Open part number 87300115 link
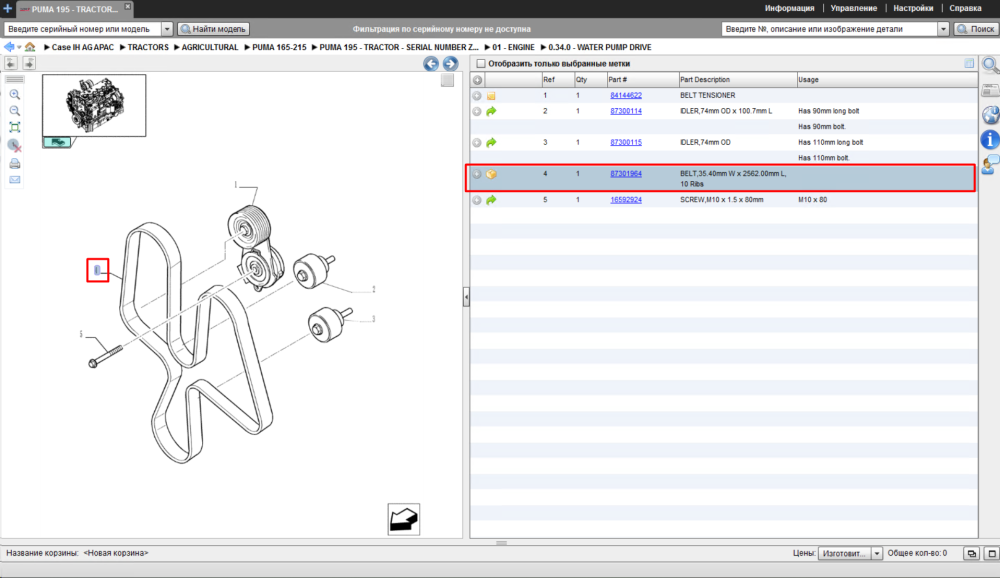This screenshot has width=1000, height=578. [x=626, y=142]
